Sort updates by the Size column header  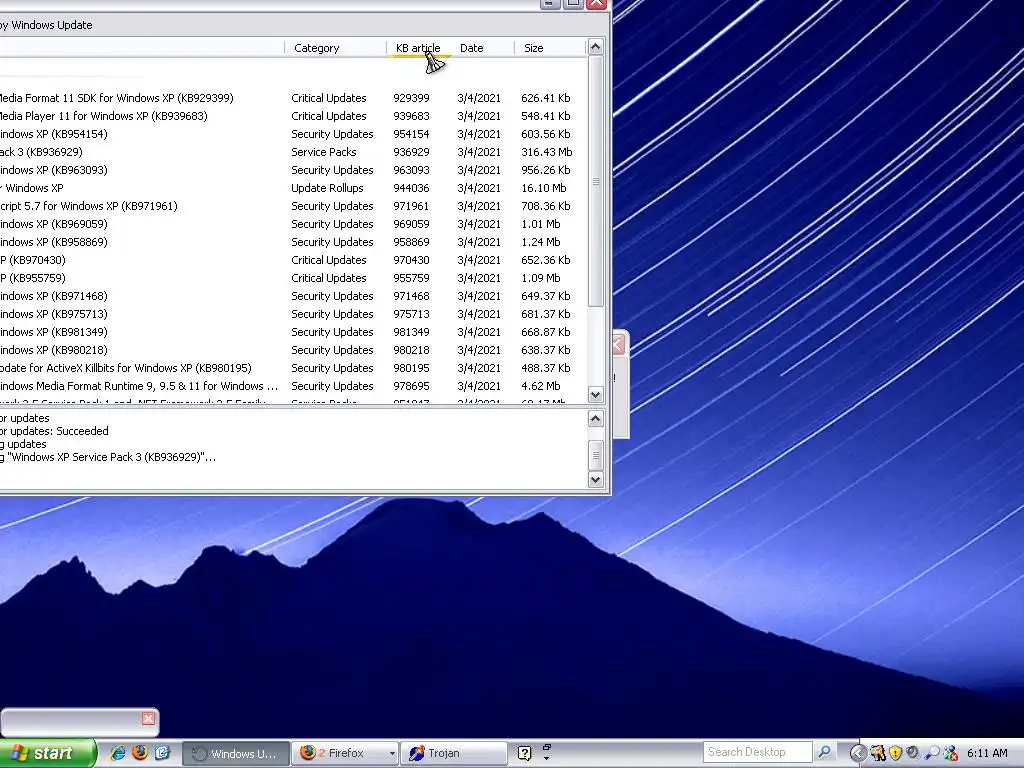551,48
